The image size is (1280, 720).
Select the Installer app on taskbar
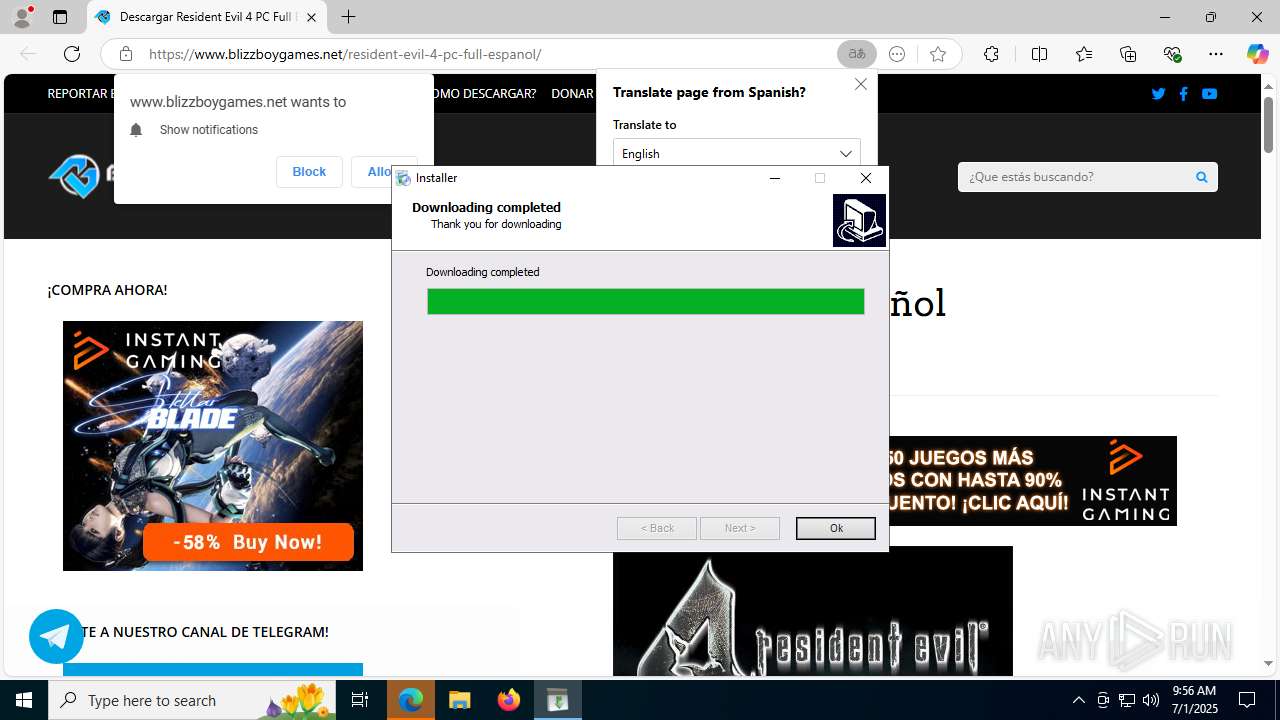click(x=558, y=700)
